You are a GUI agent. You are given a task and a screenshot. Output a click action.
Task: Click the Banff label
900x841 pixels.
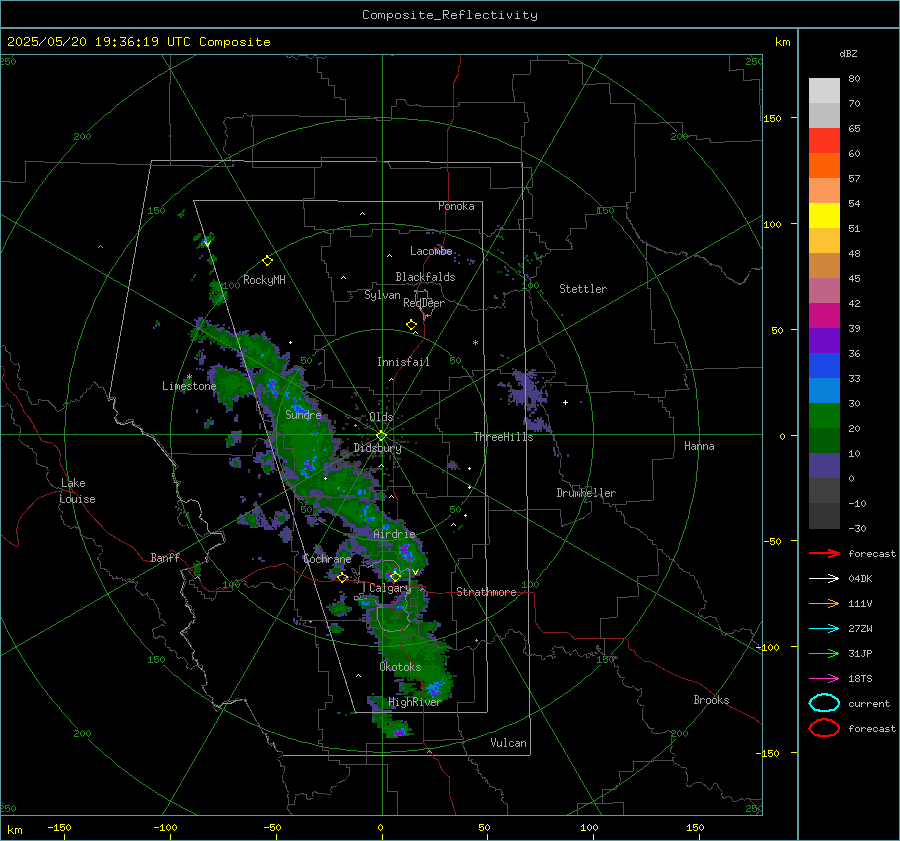pyautogui.click(x=165, y=557)
